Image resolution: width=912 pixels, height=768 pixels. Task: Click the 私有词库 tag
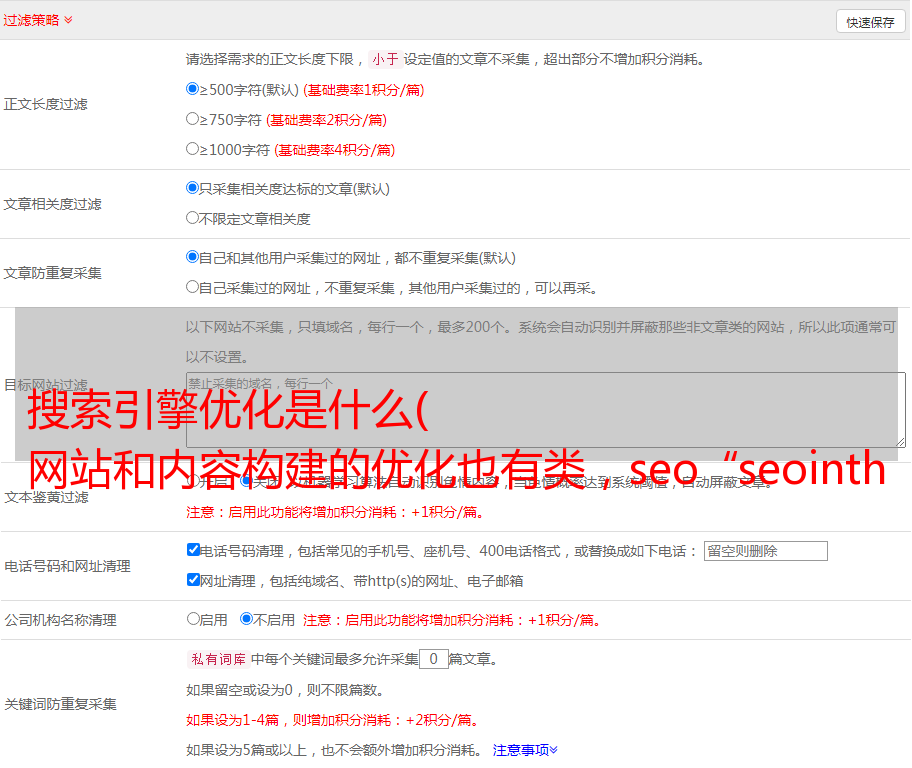coord(218,659)
